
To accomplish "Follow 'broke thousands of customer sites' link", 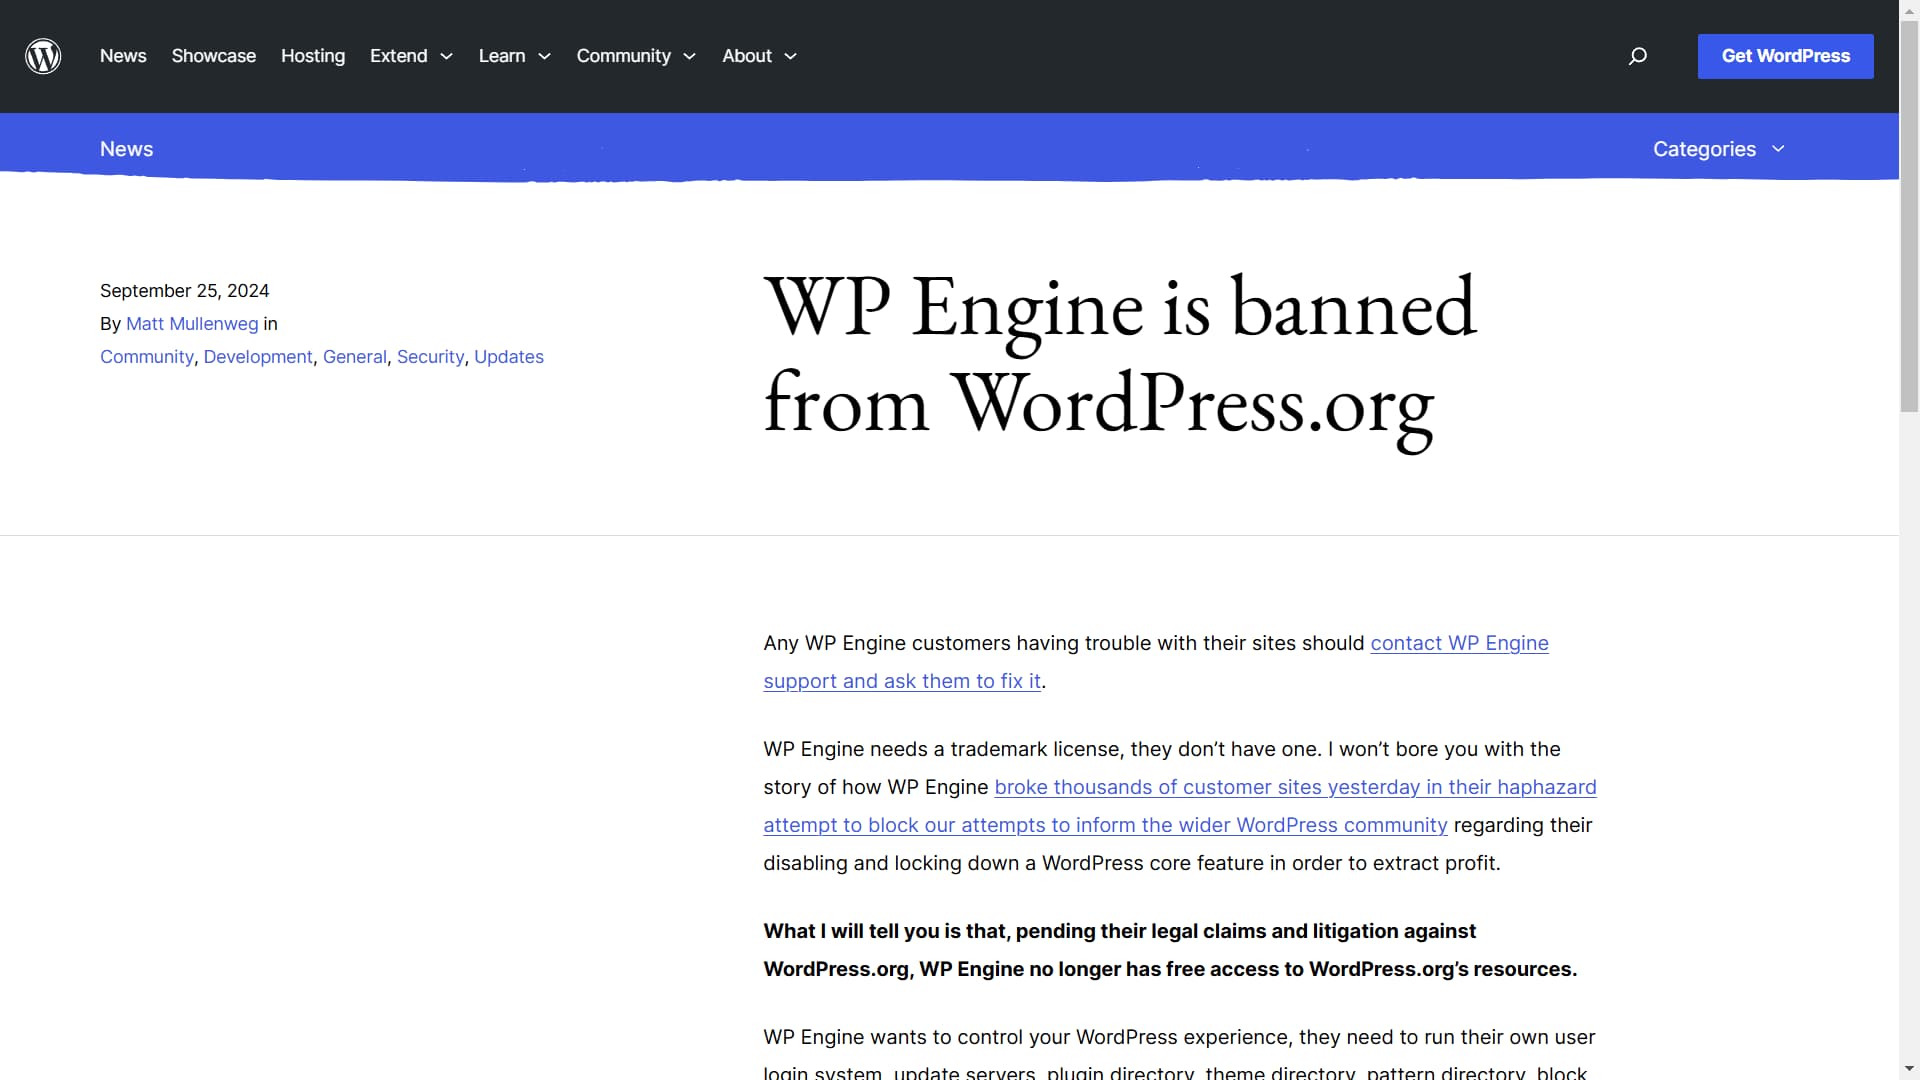I will coord(1295,787).
